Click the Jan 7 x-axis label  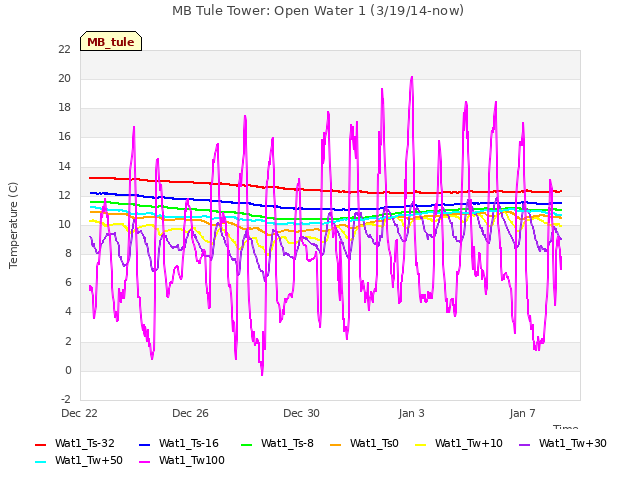click(522, 413)
